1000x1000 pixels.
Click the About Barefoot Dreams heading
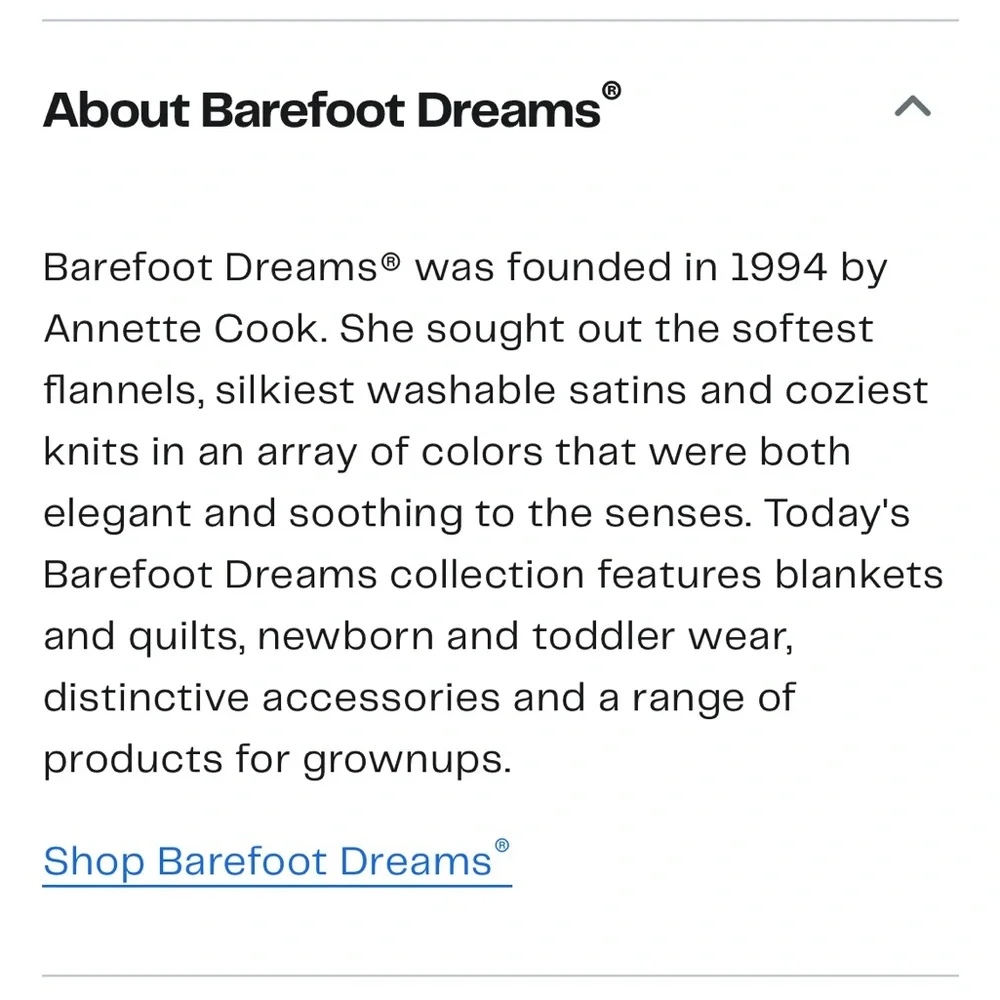[x=320, y=110]
